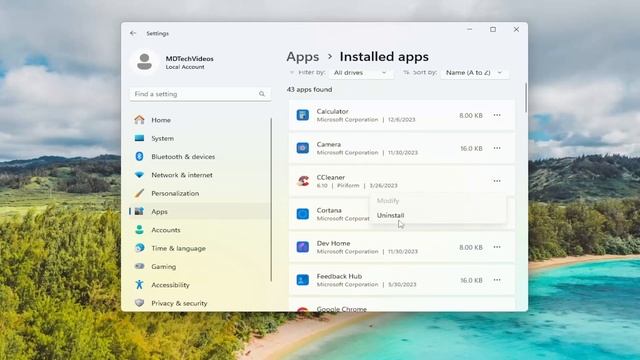
Task: Click the back arrow in Settings
Action: pyautogui.click(x=133, y=33)
